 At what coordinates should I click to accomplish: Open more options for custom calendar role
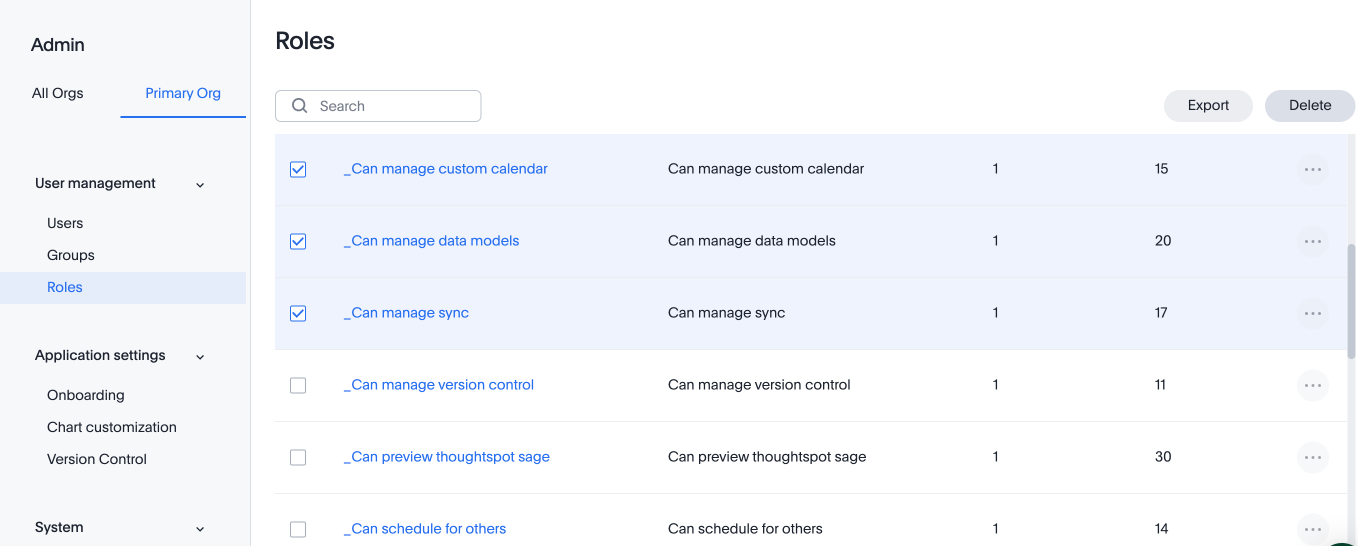click(x=1312, y=170)
